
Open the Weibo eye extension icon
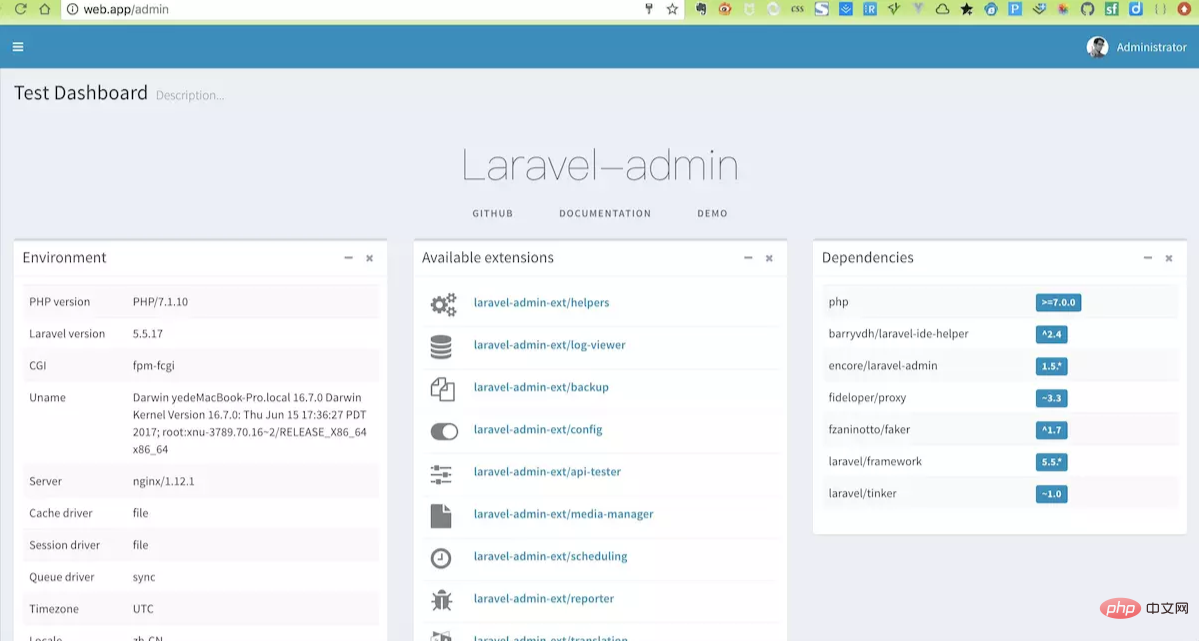click(x=725, y=9)
